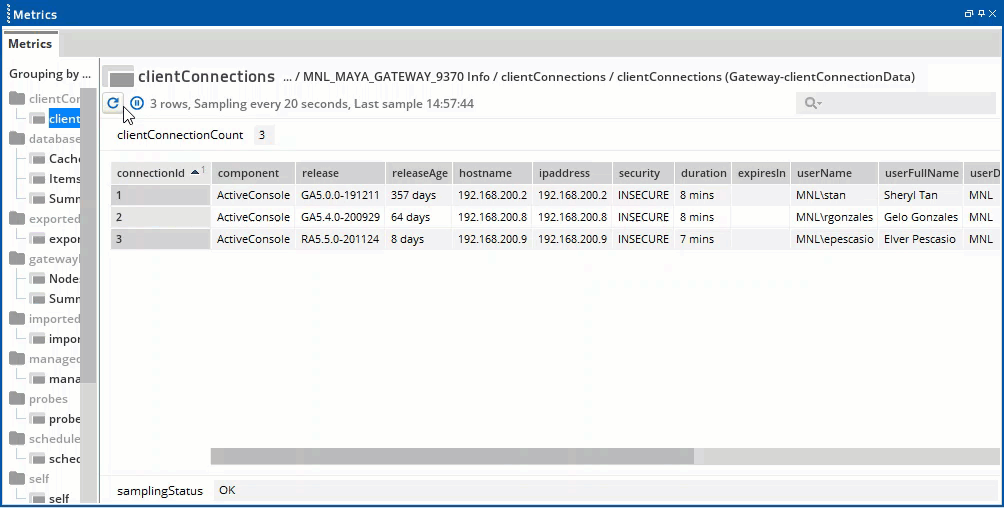Open the probes folder in tree
Screen dimensions: 1004x508
click(x=38, y=398)
